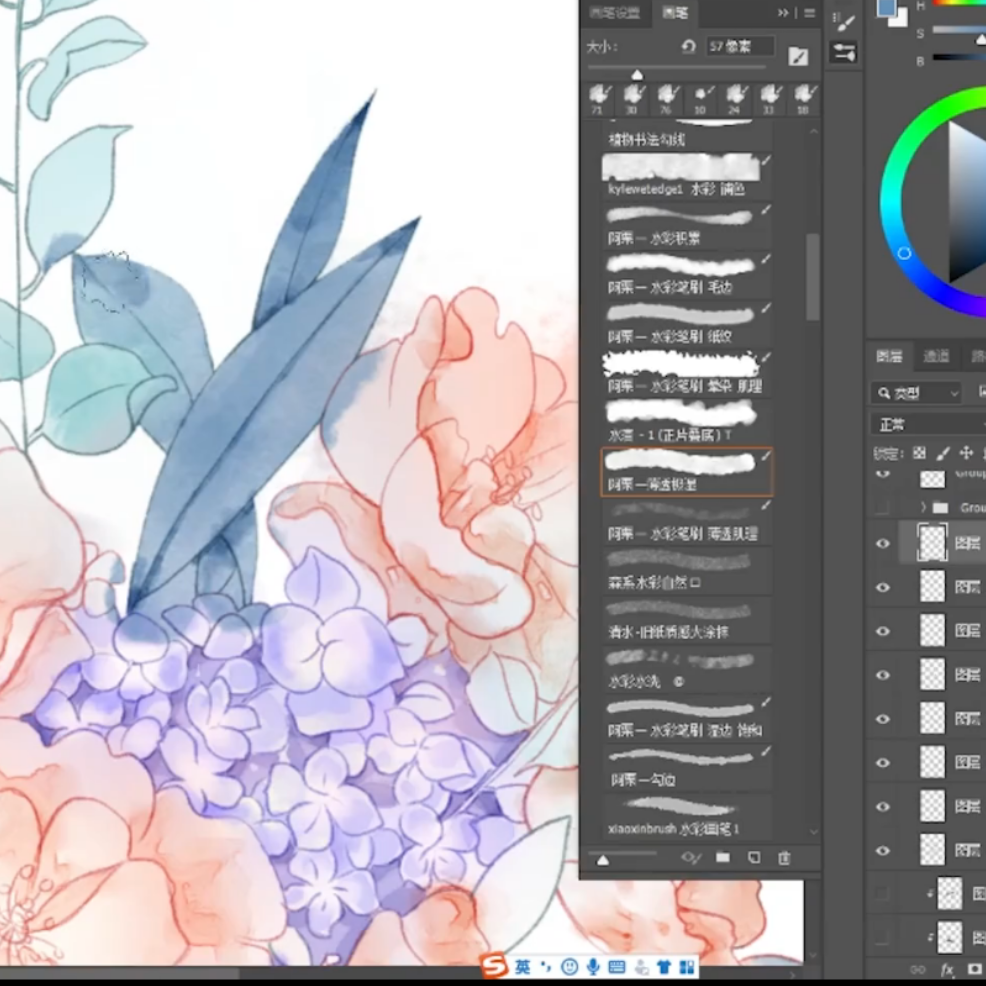Image resolution: width=986 pixels, height=986 pixels.
Task: Click the Group folder icon in Layers
Action: (x=940, y=507)
